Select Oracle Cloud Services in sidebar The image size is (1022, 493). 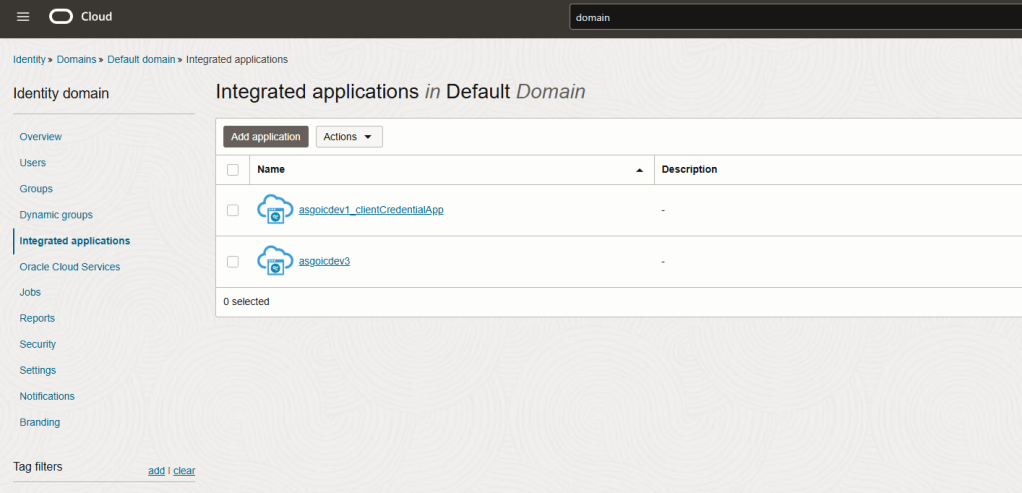click(x=70, y=267)
